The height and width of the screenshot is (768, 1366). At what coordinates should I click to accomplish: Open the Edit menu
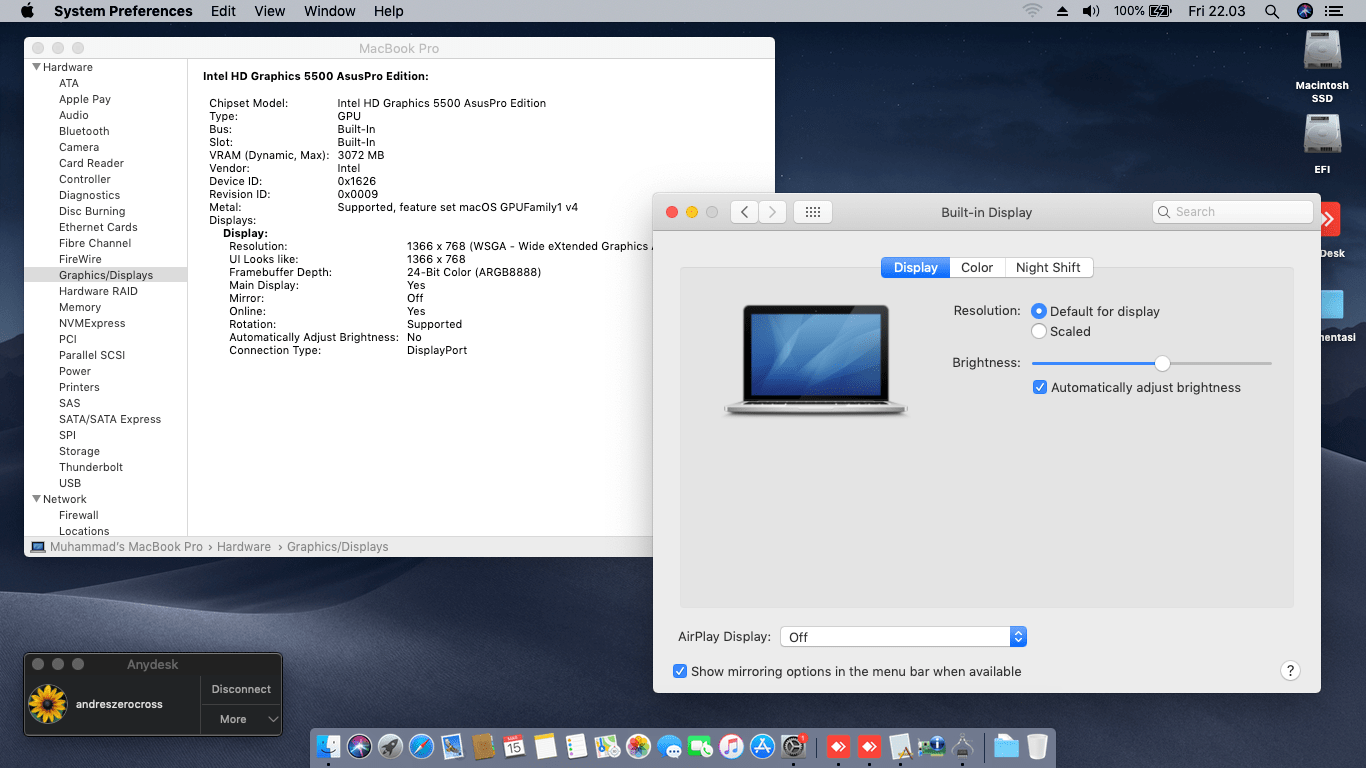224,11
